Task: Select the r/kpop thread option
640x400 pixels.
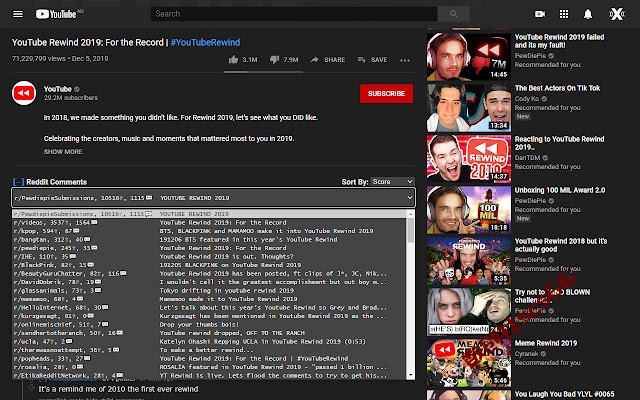Action: [x=209, y=231]
